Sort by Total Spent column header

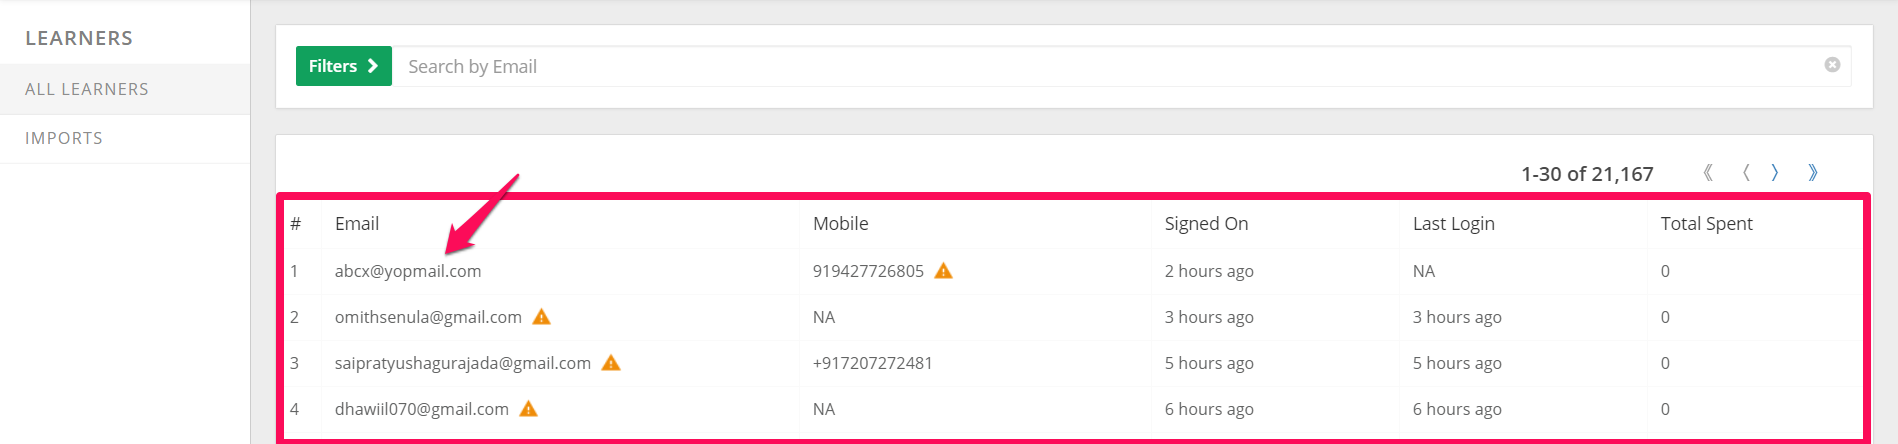1706,224
